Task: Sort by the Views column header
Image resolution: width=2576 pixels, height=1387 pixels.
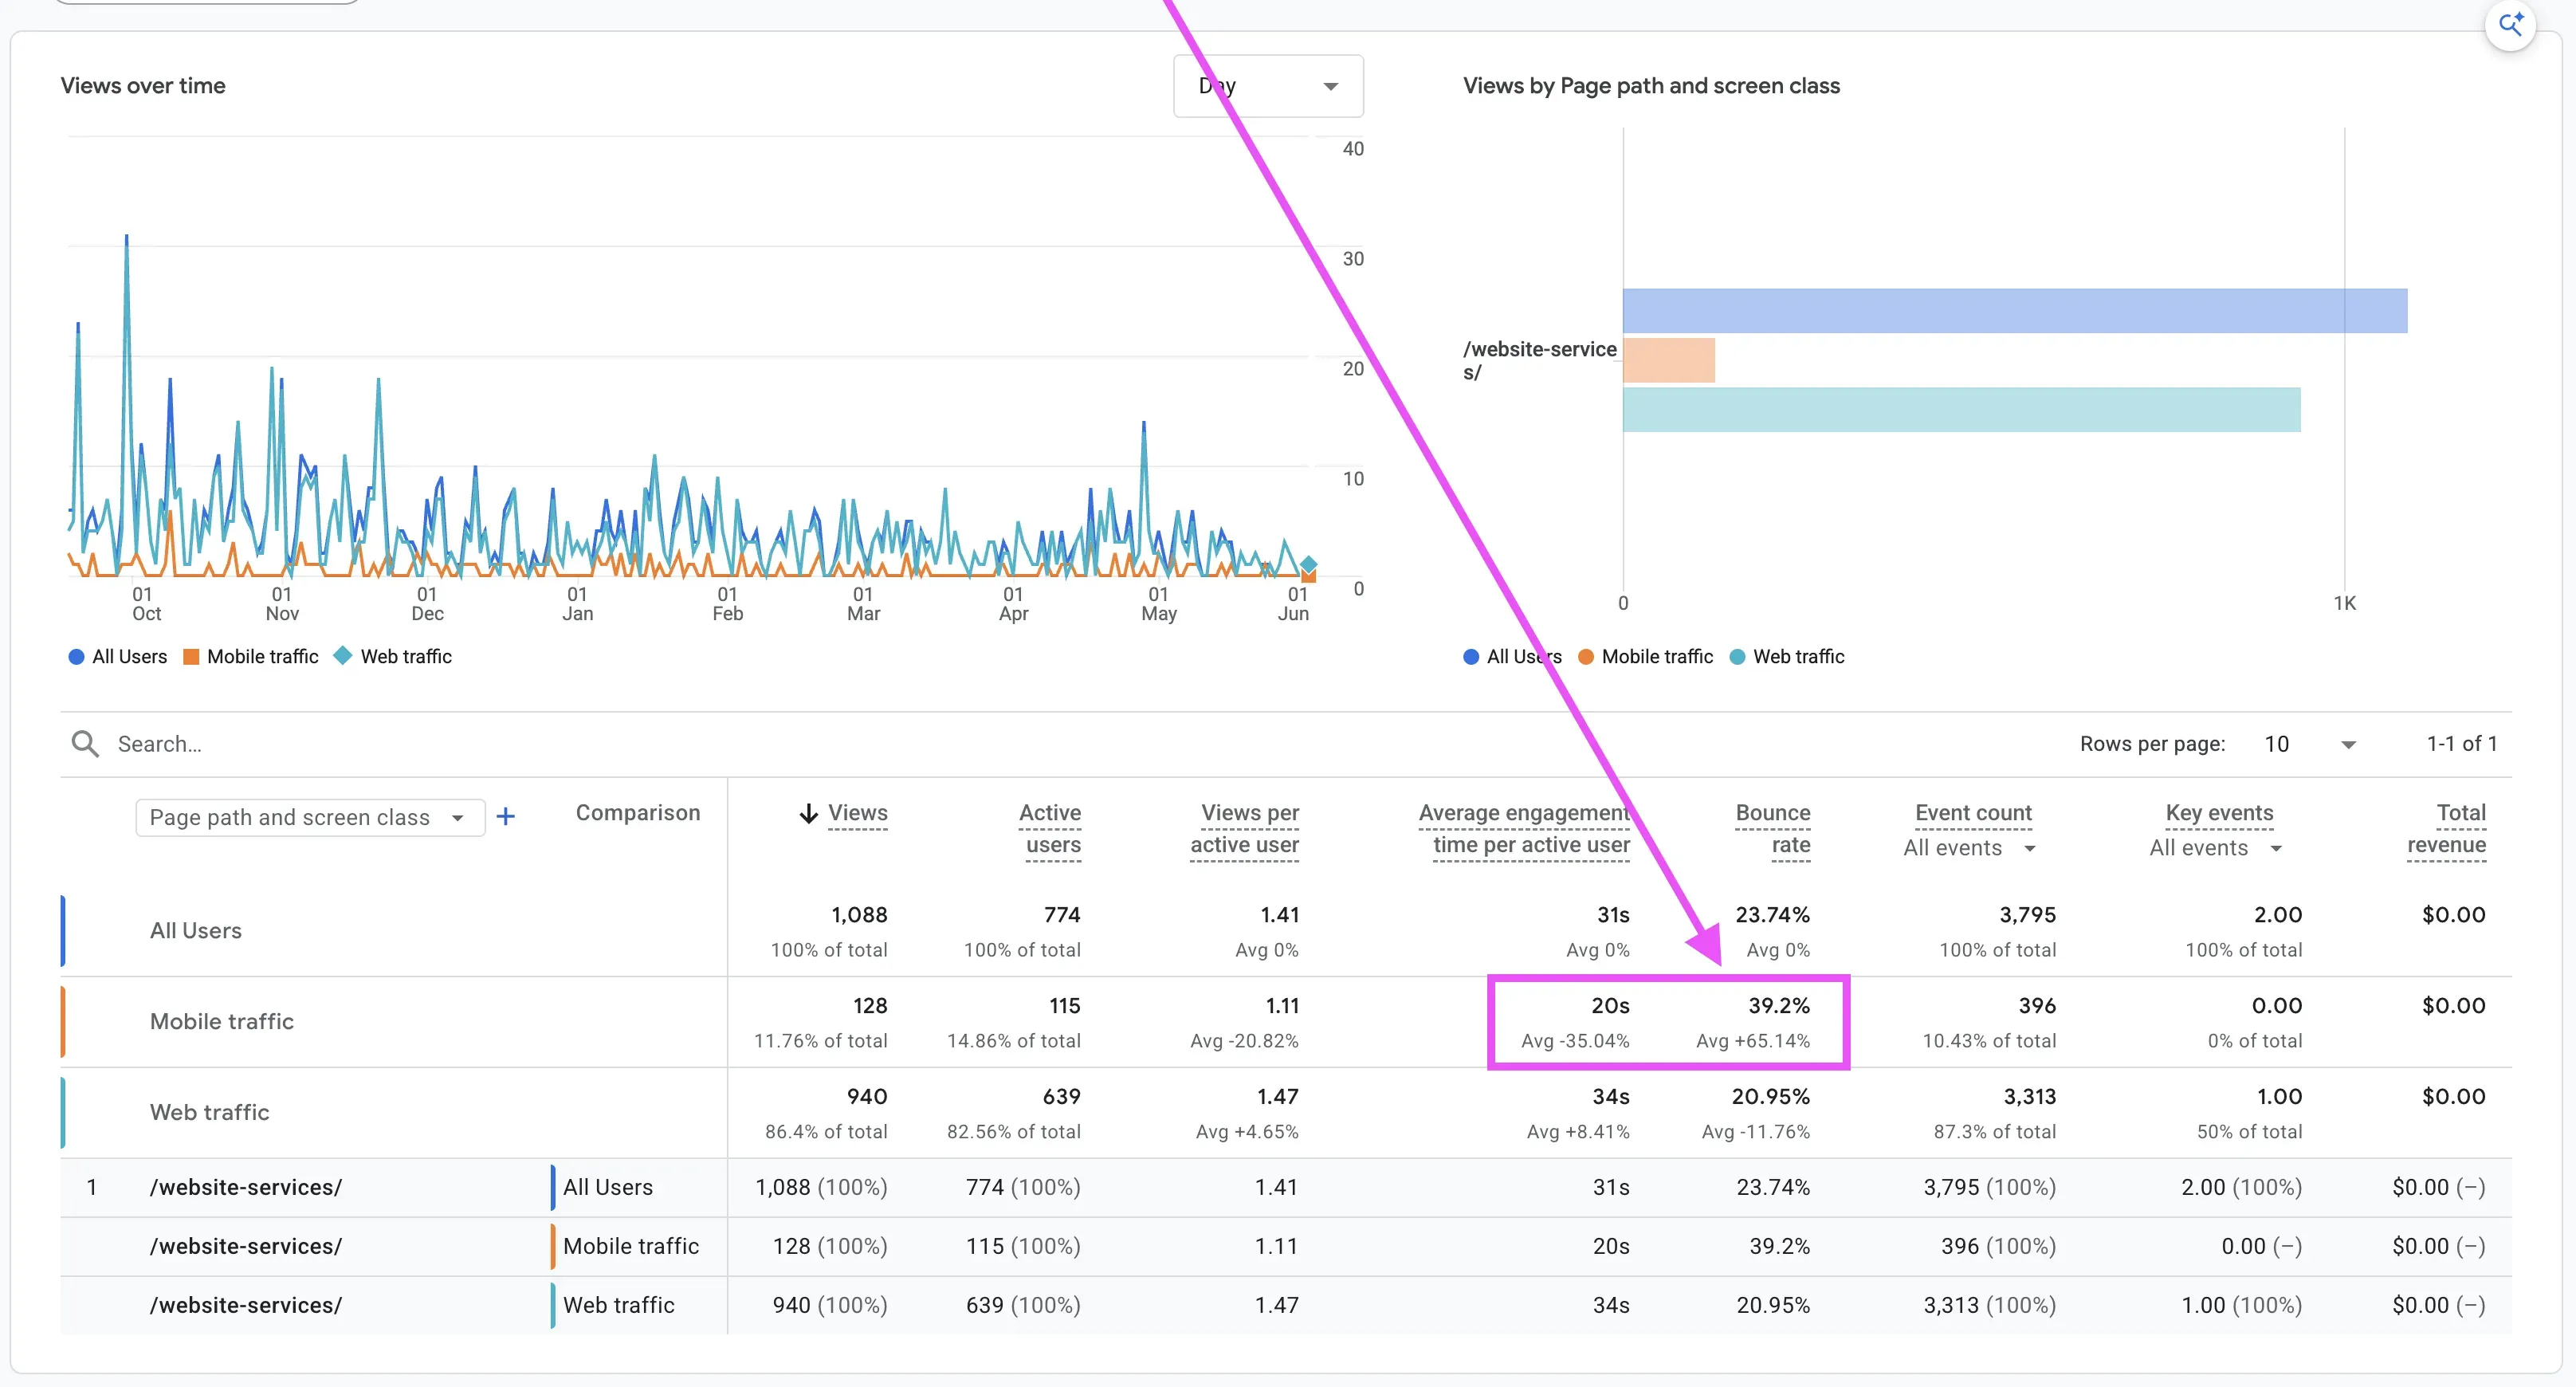Action: 857,813
